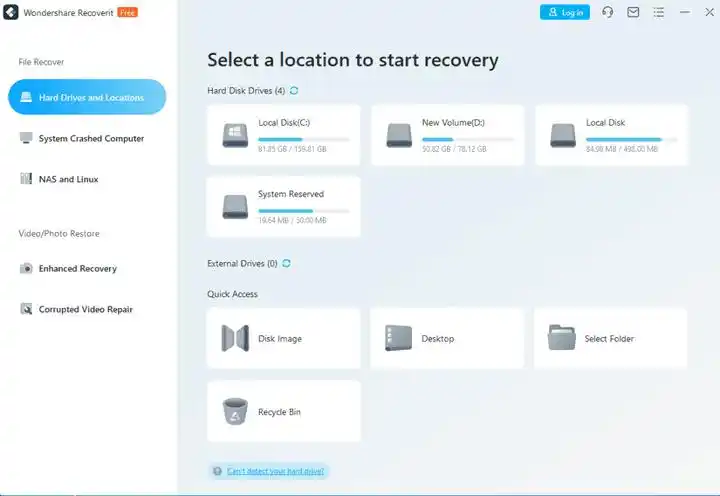The image size is (720, 496).
Task: Click "Can't detect your hard drive?" link
Action: click(x=275, y=471)
